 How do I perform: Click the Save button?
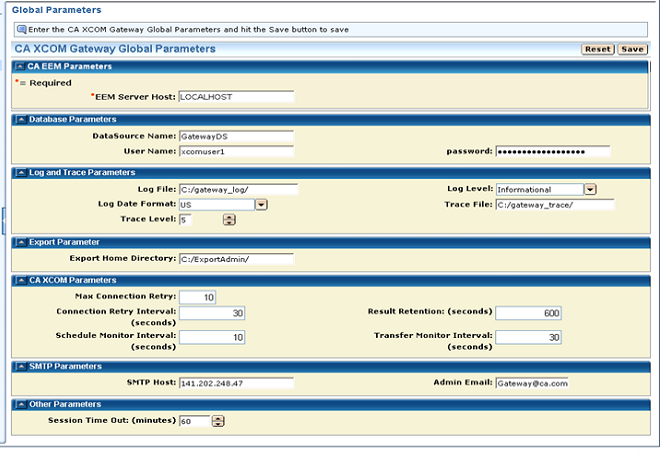pyautogui.click(x=632, y=49)
